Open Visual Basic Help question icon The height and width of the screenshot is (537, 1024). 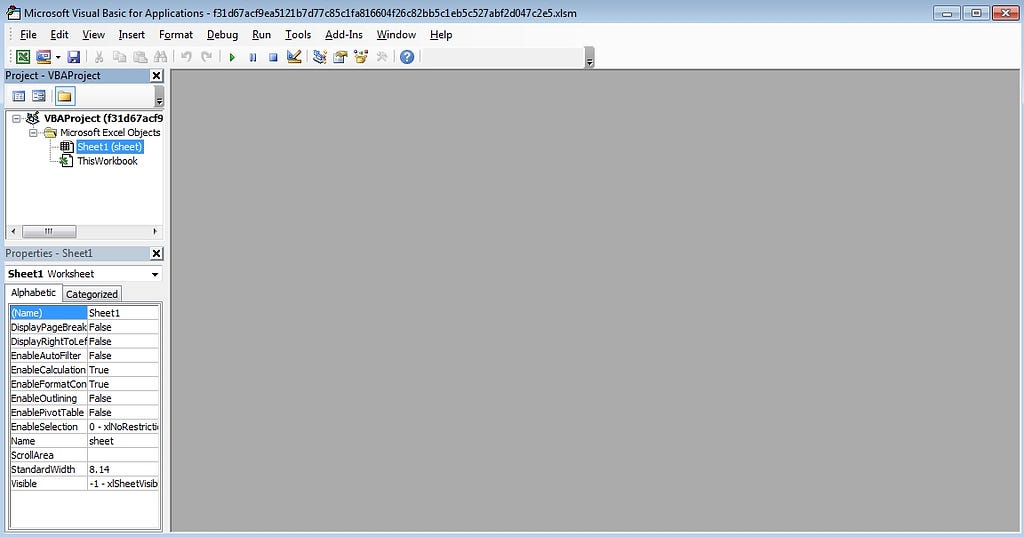[407, 57]
